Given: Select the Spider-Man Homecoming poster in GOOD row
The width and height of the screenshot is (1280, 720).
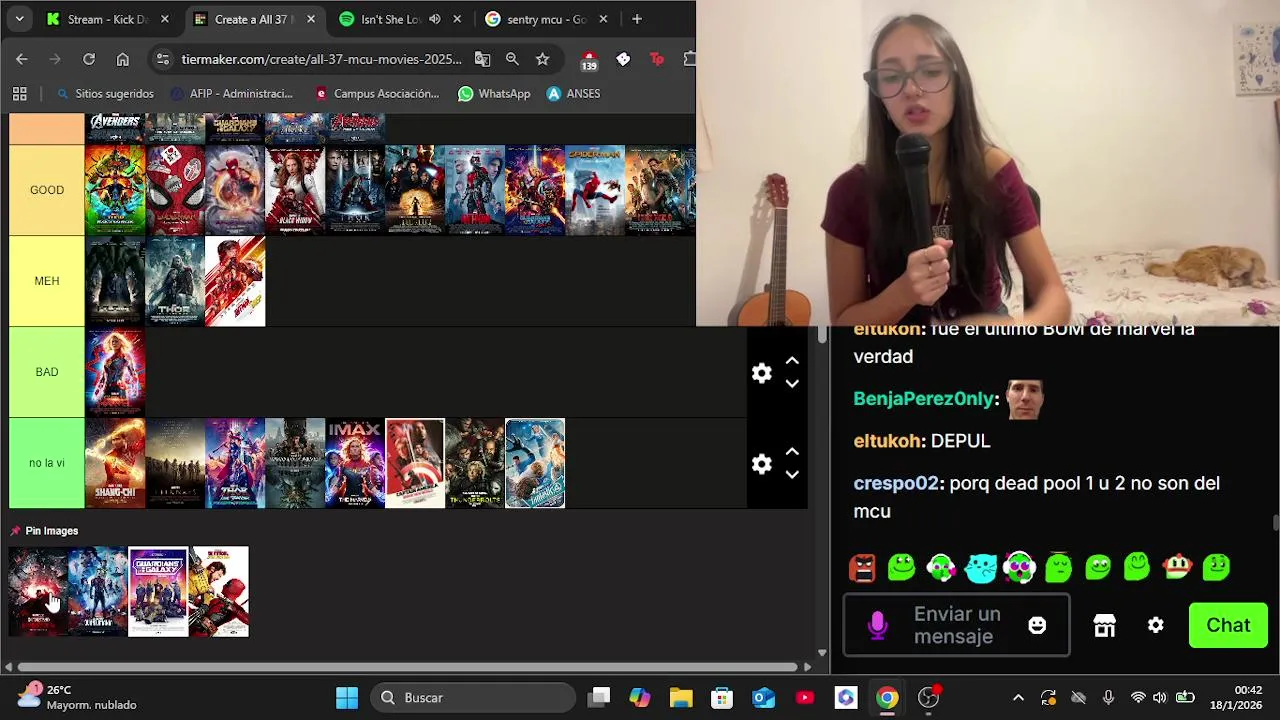Looking at the screenshot, I should point(595,190).
